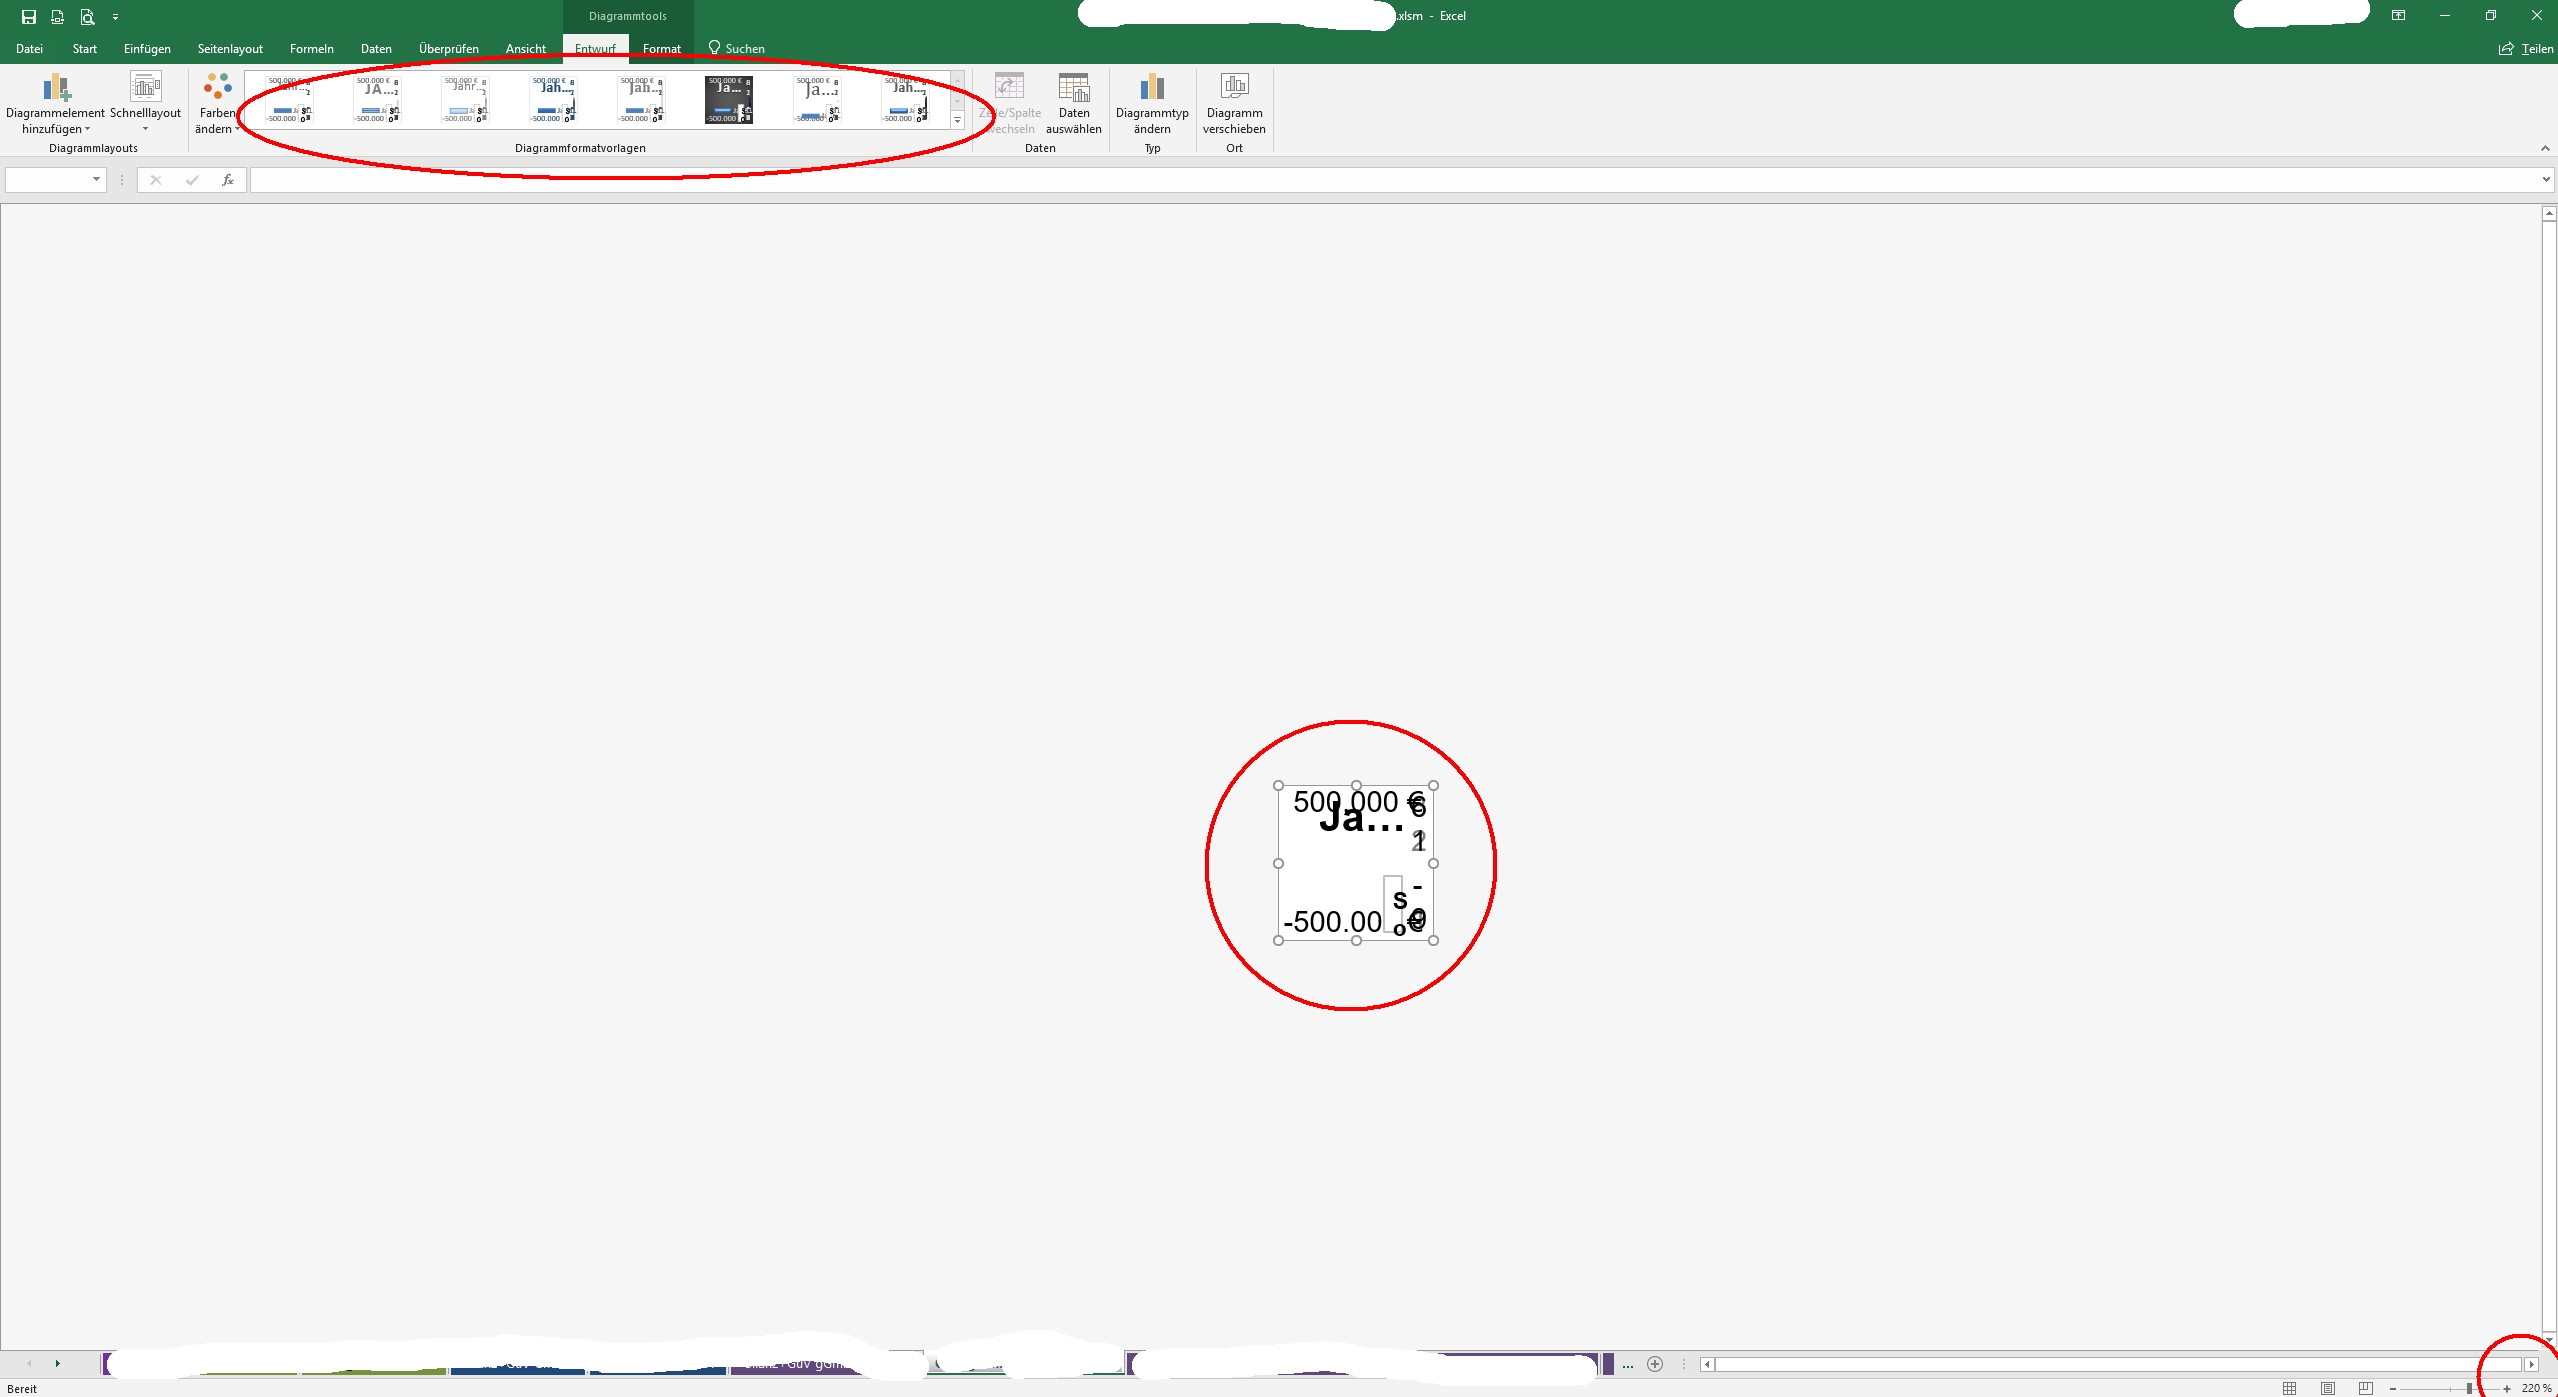This screenshot has width=2558, height=1397.
Task: Click the Save icon in quick access
Action: [x=28, y=17]
